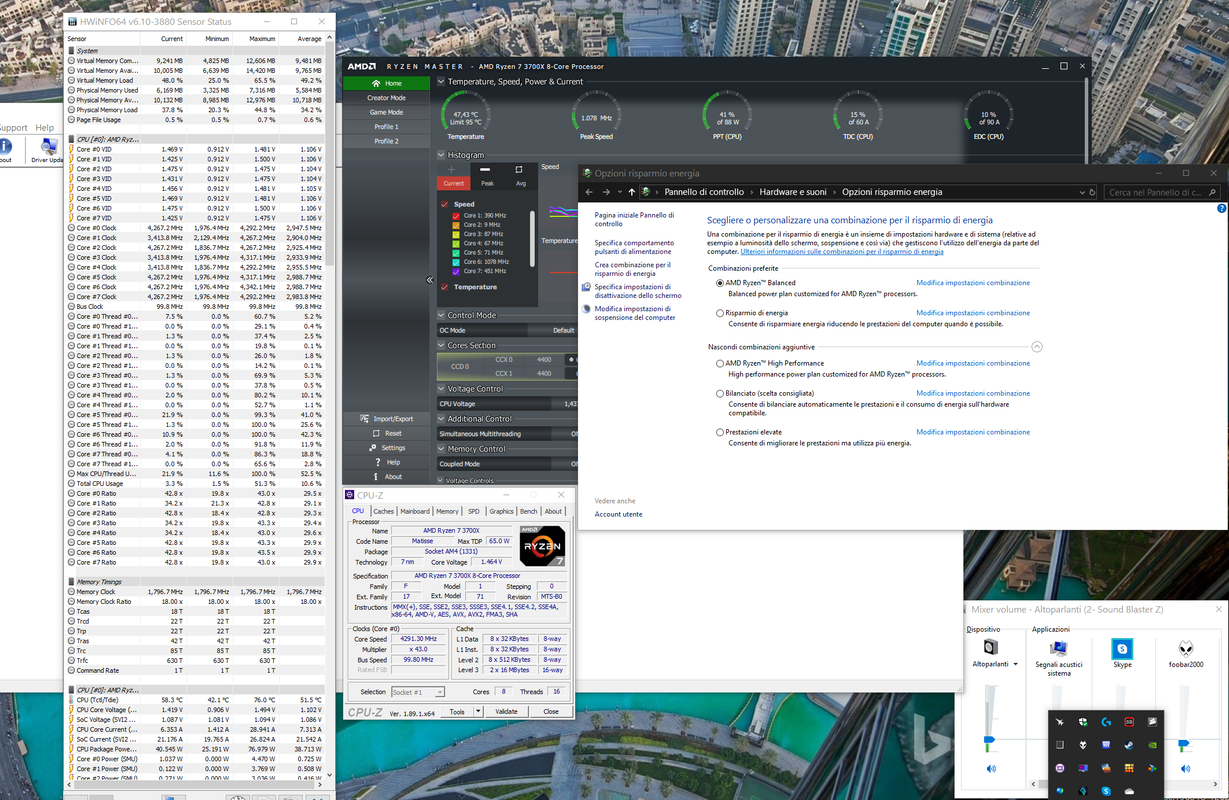Screen dimensions: 1229x800
Task: Collapse Control Mode section
Action: 442,315
